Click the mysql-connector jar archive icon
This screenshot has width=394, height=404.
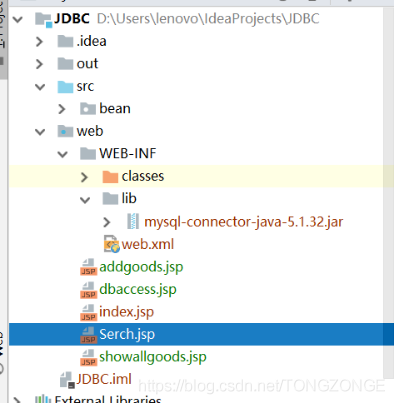(133, 221)
